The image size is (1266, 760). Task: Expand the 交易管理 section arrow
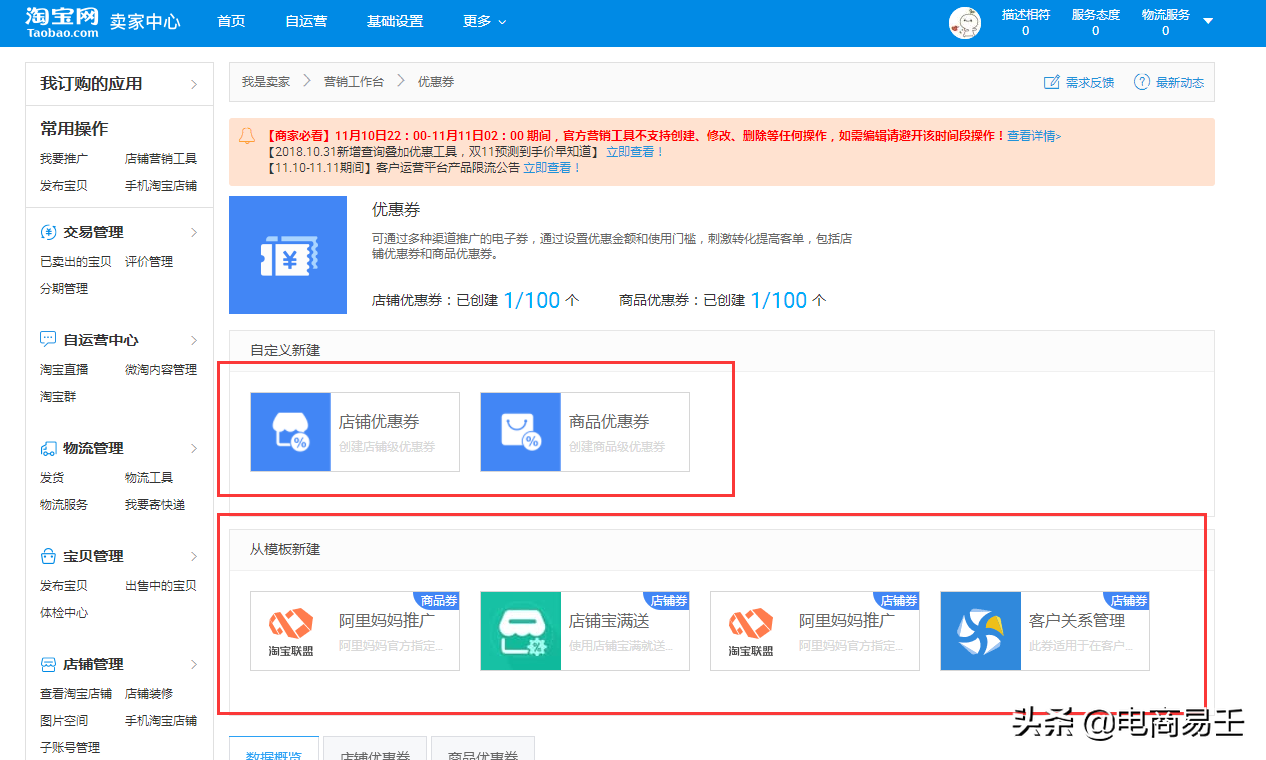click(x=194, y=232)
